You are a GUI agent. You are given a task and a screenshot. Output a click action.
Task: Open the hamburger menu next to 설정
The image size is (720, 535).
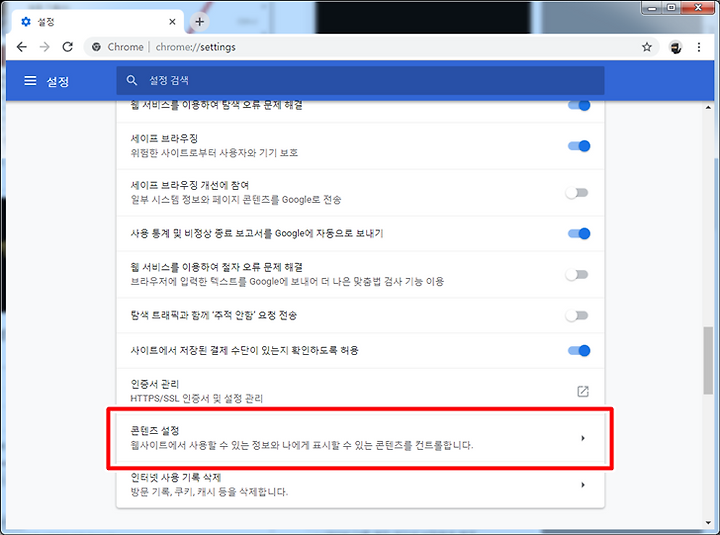[30, 81]
